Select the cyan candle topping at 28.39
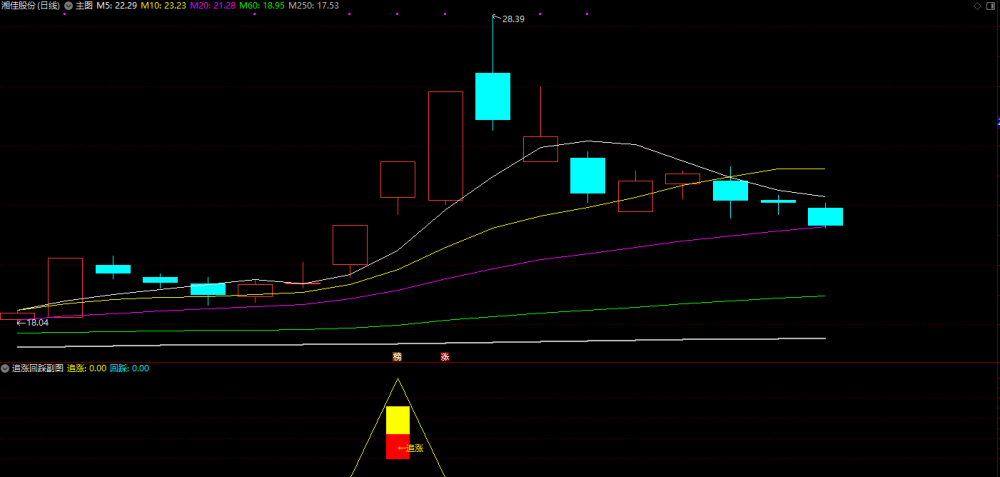 pyautogui.click(x=492, y=96)
